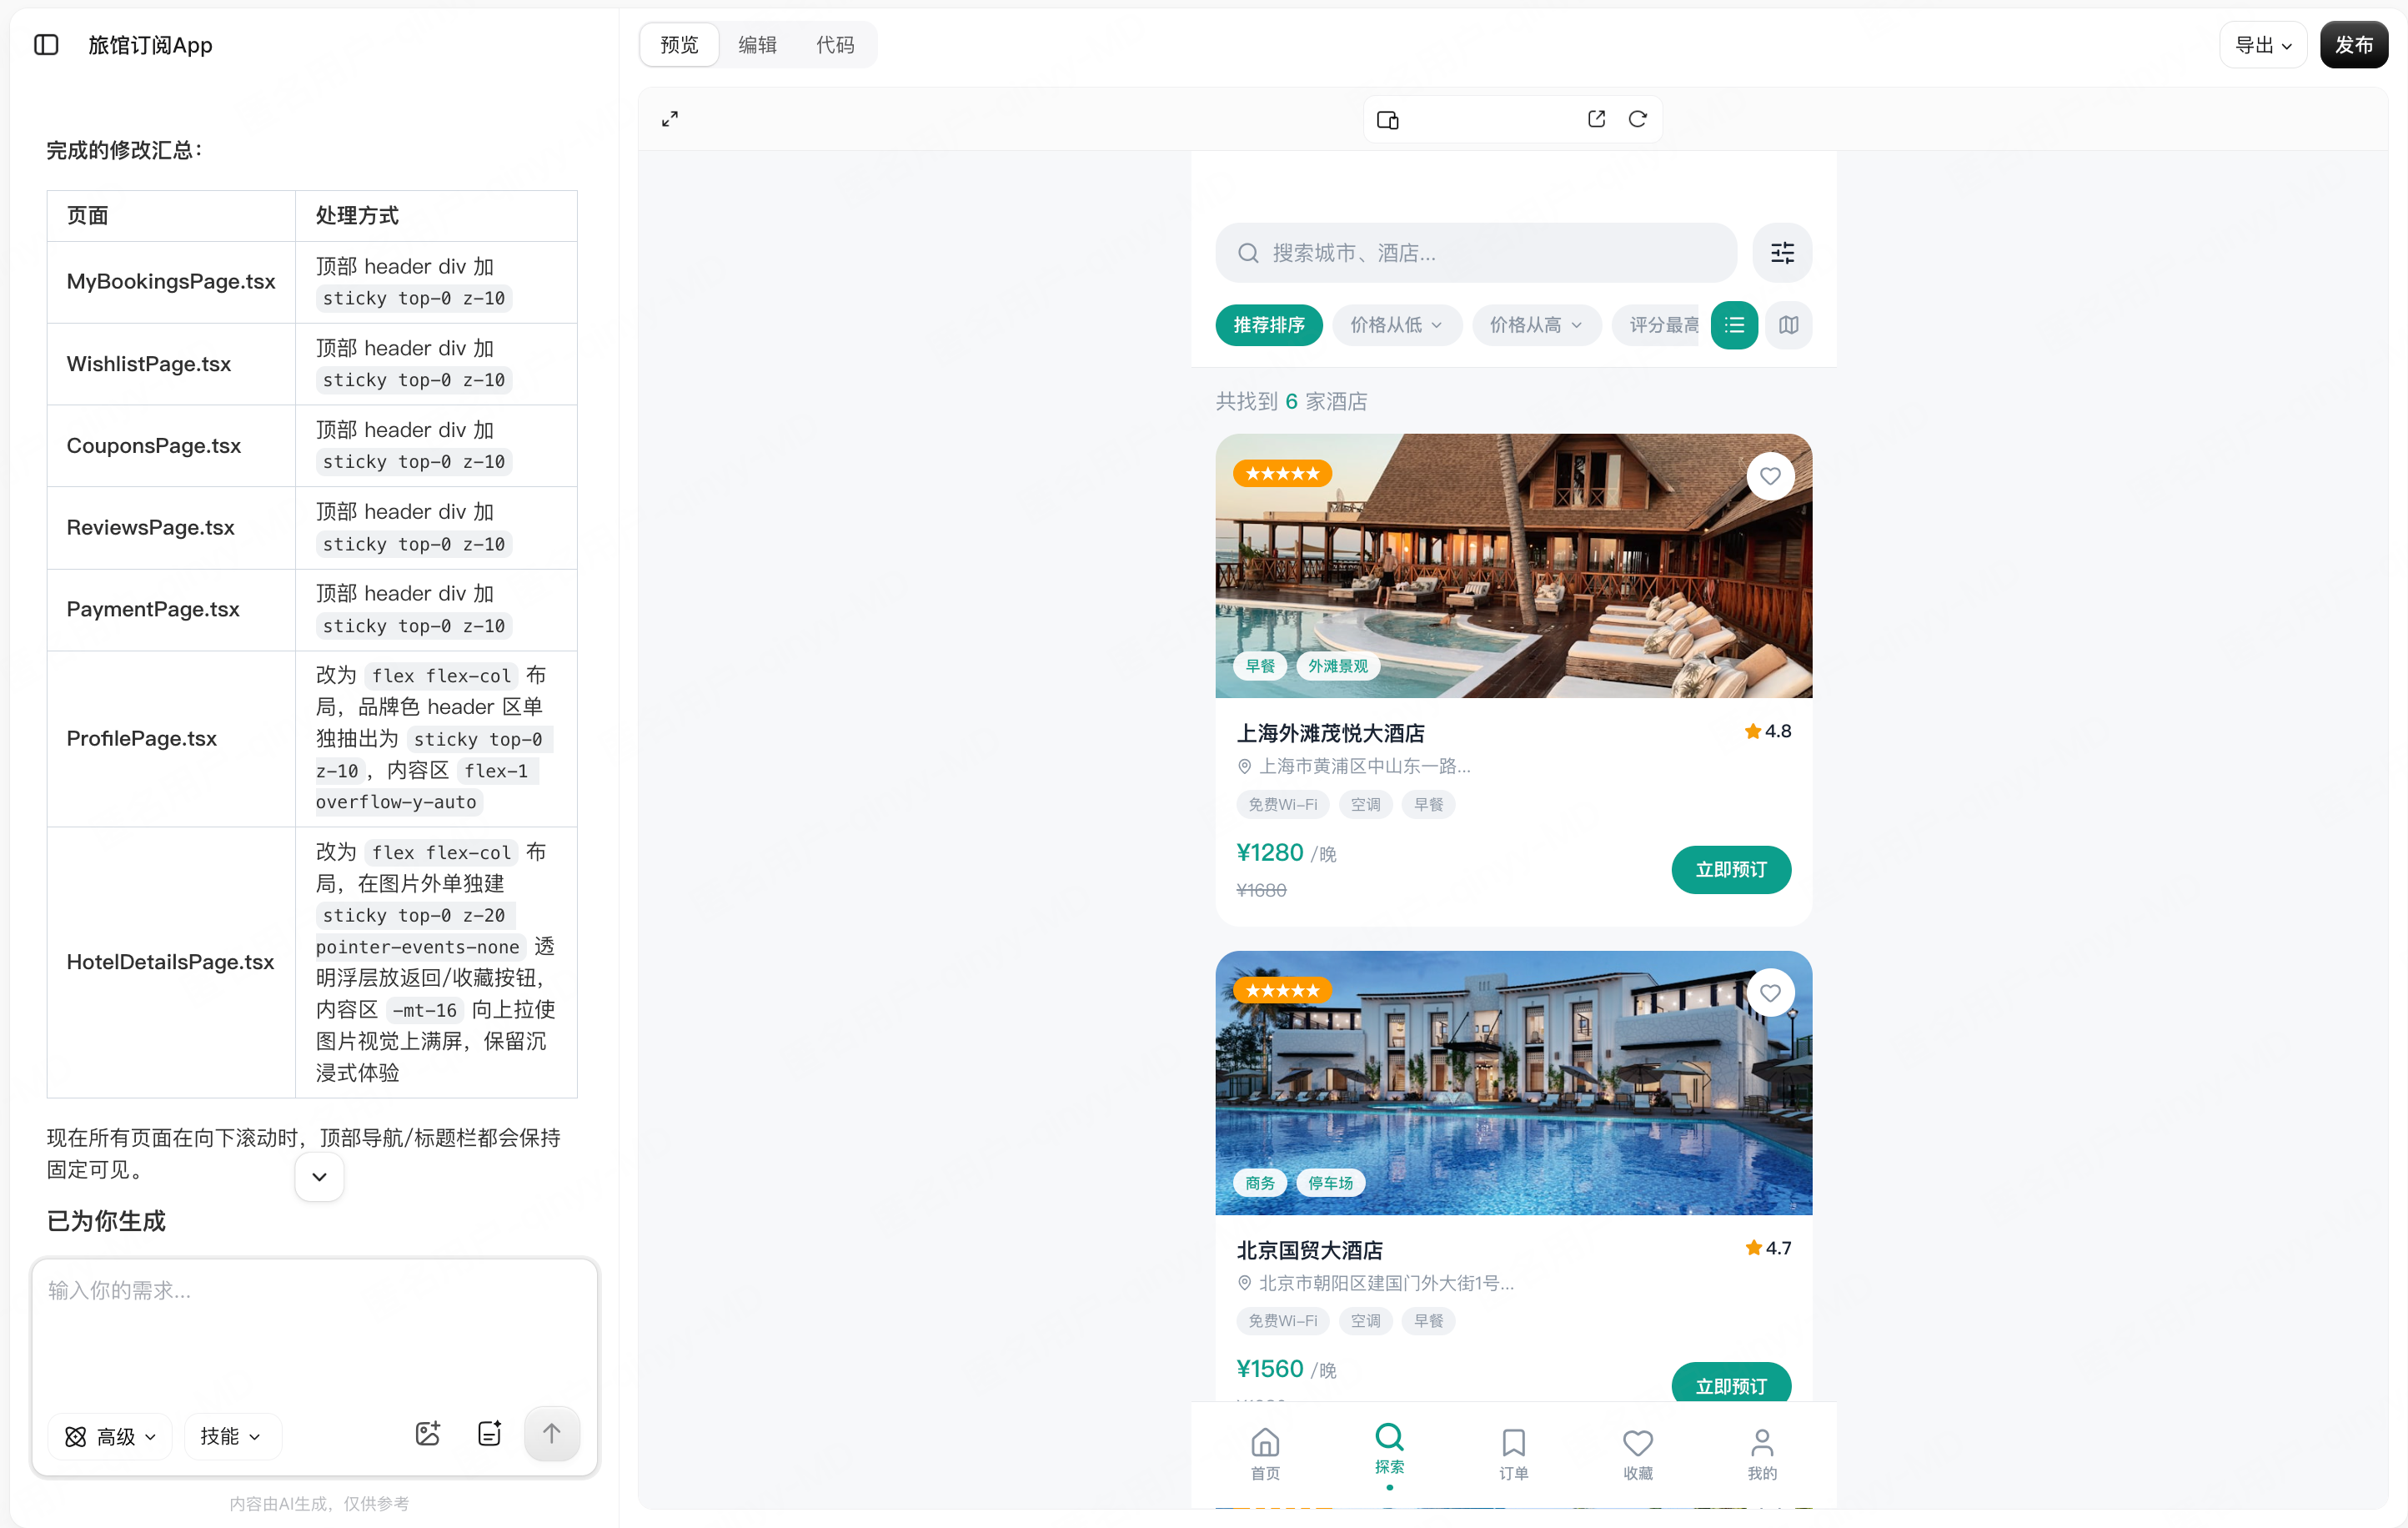Open the 北京国贸大酒店 photo

tap(1514, 1083)
